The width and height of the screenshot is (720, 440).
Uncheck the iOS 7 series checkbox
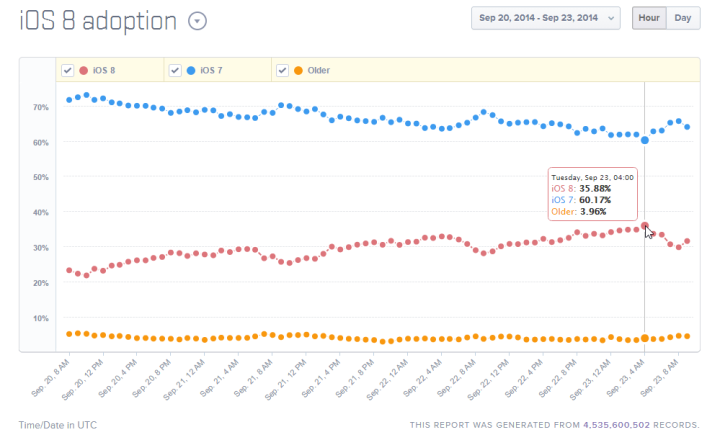point(175,71)
